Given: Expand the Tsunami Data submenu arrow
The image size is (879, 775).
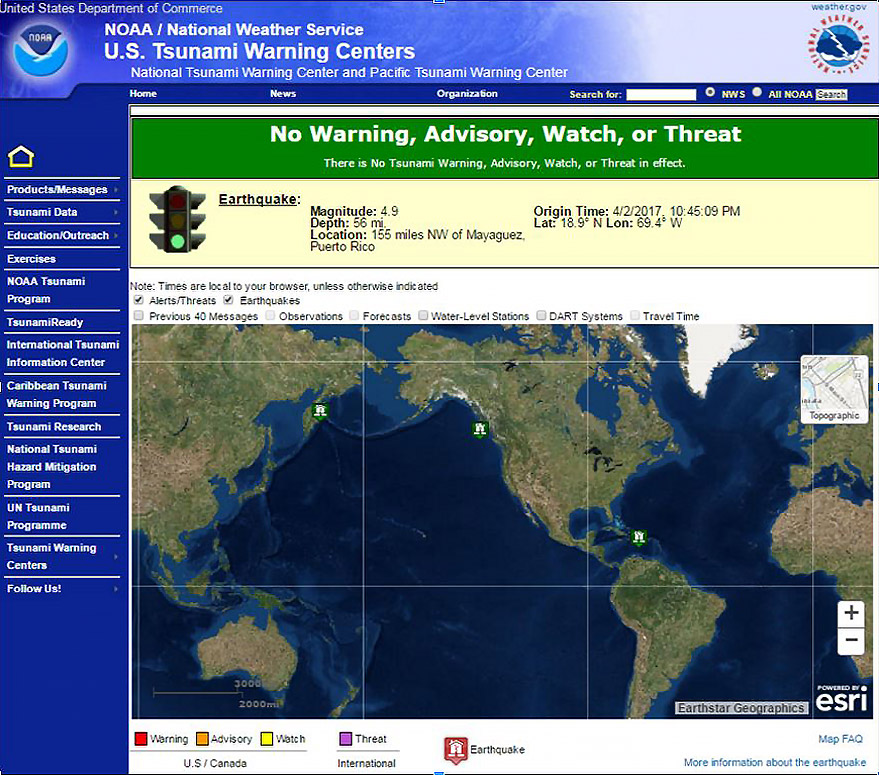Looking at the screenshot, I should (x=116, y=212).
